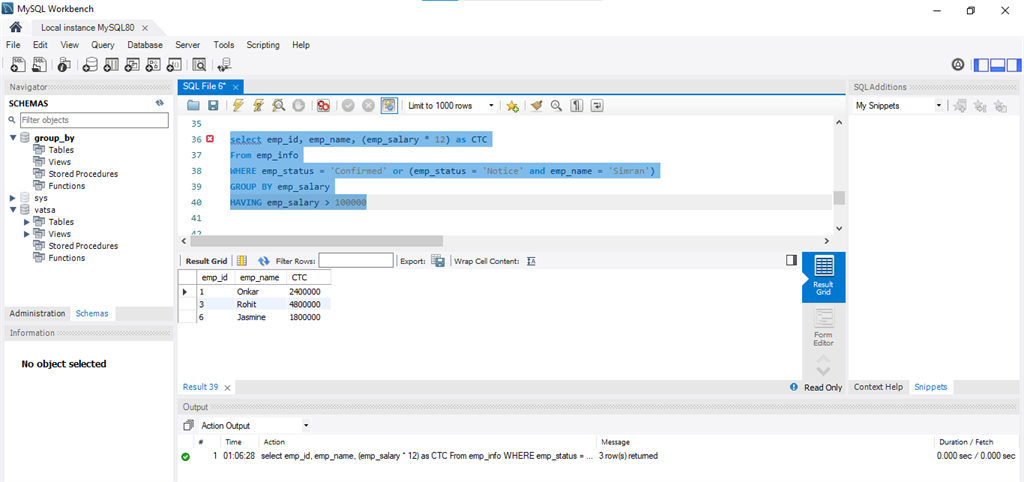Save the script to file
The image size is (1024, 482).
[x=213, y=105]
